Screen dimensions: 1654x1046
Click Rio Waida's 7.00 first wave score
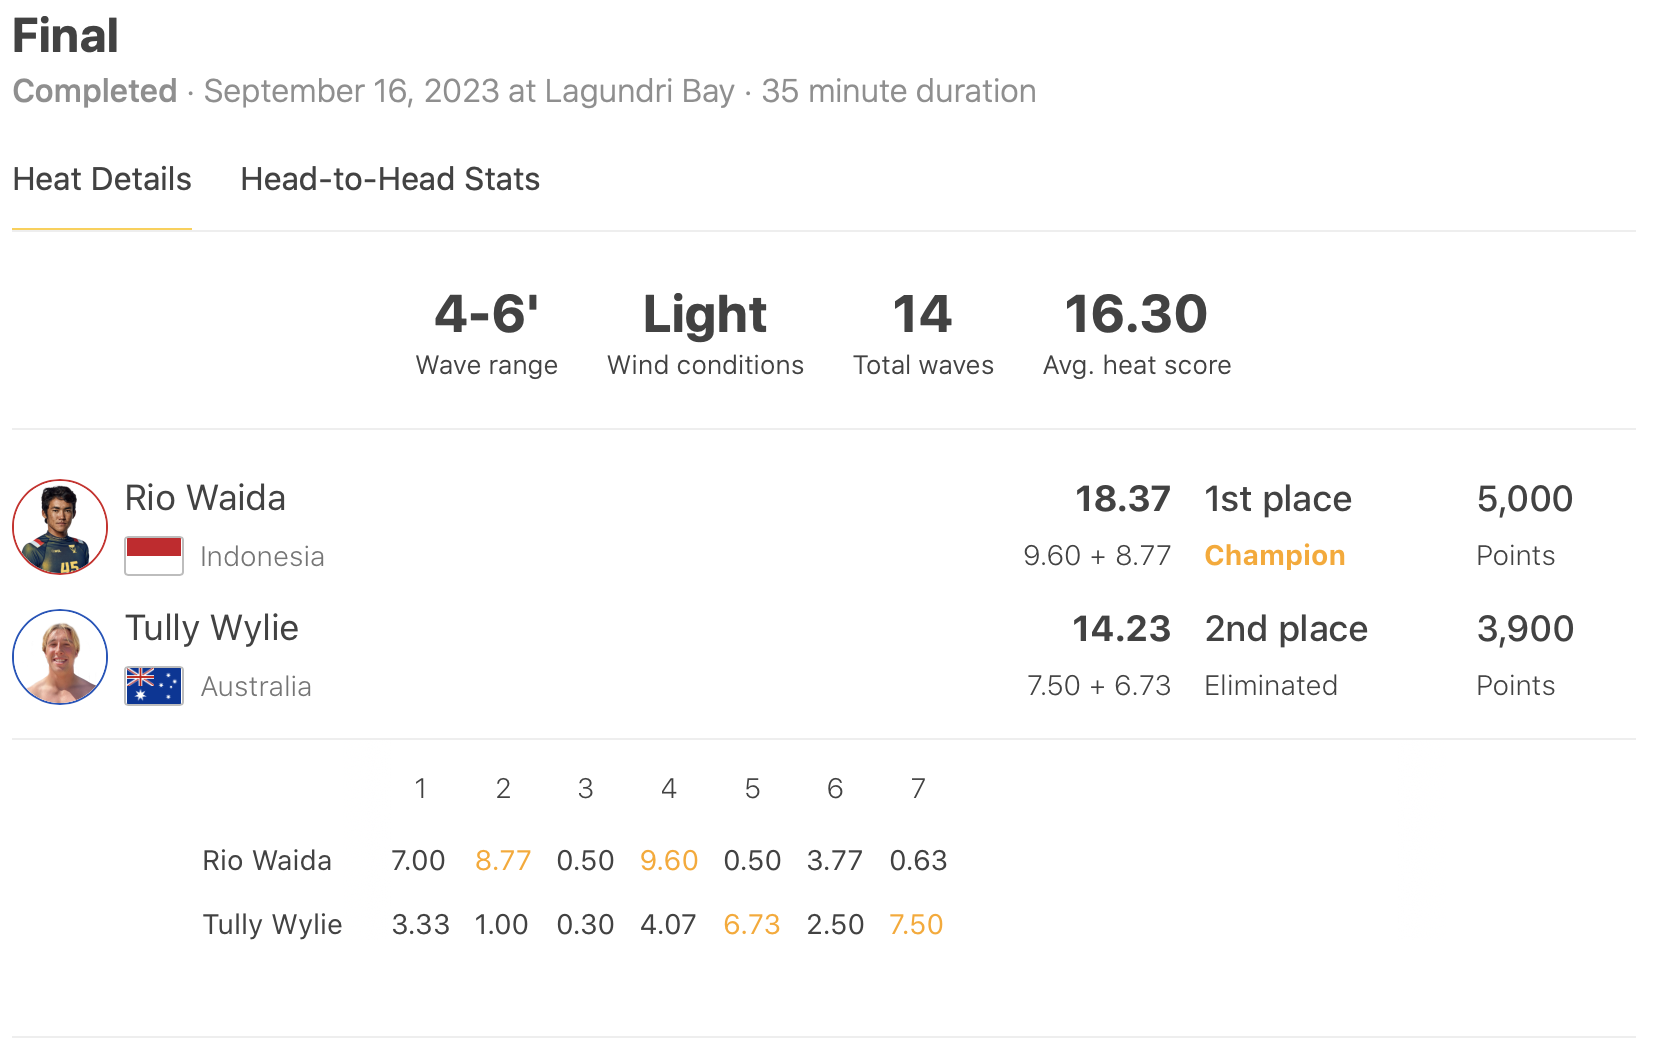tap(418, 860)
